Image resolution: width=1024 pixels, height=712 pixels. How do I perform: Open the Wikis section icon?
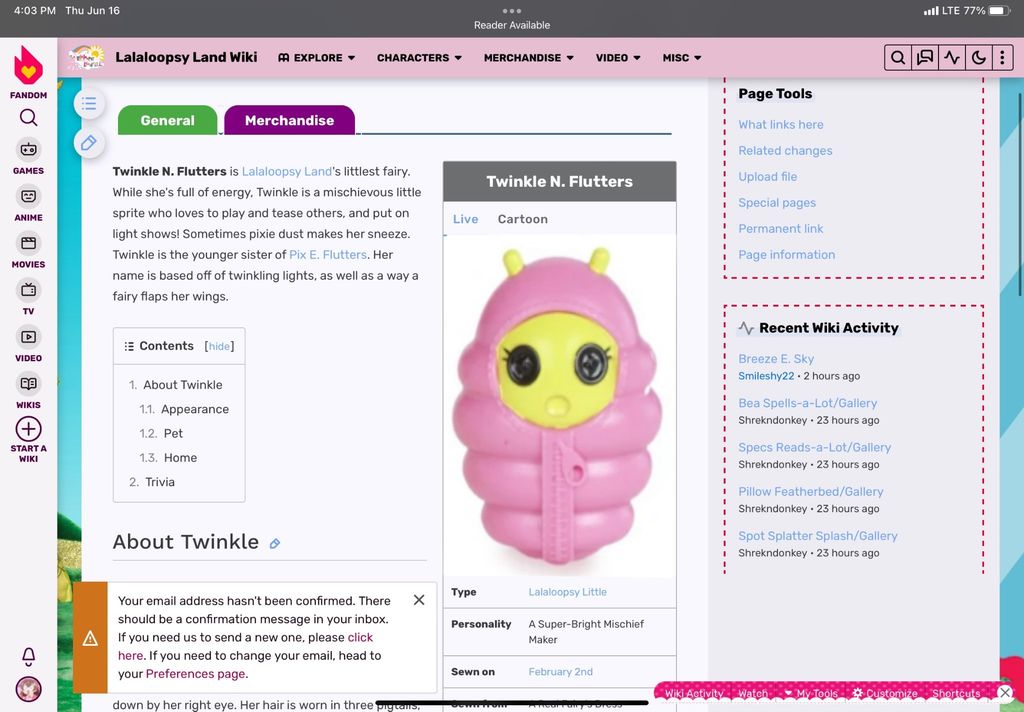coord(29,384)
